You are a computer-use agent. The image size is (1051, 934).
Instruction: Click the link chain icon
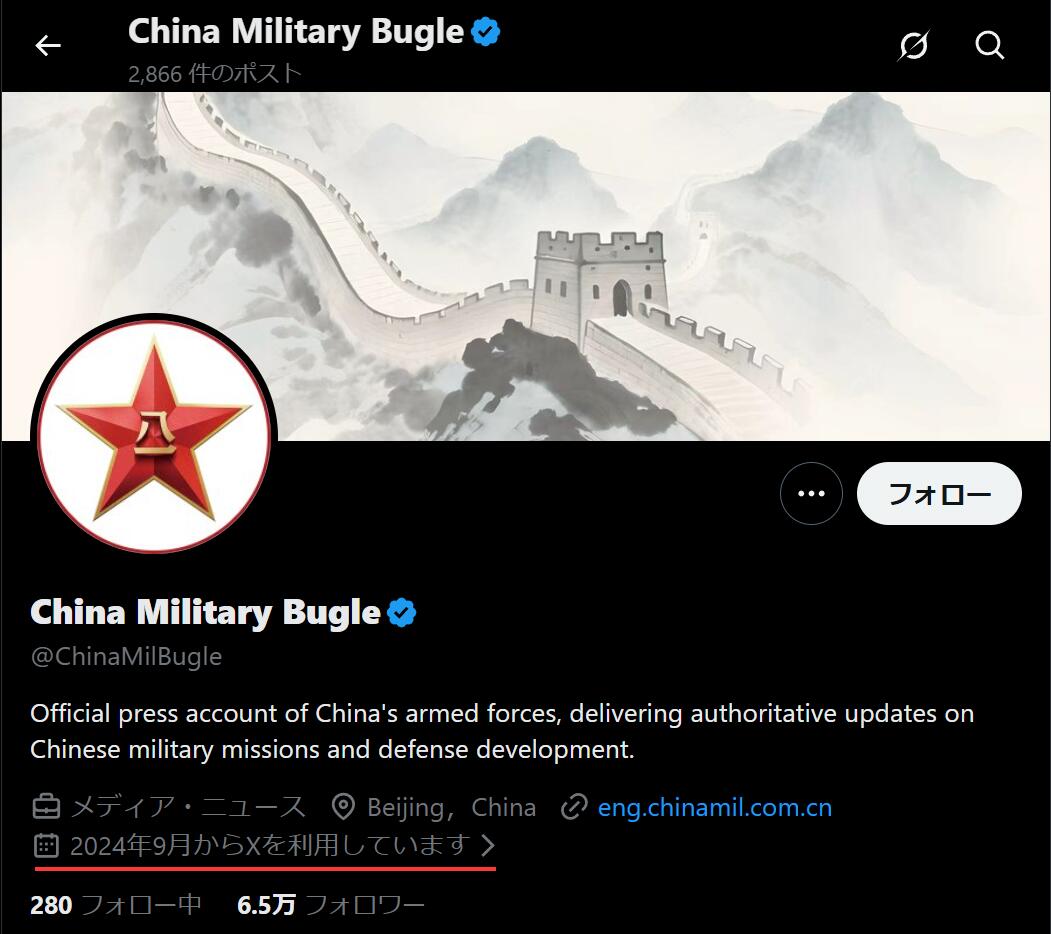pyautogui.click(x=574, y=807)
